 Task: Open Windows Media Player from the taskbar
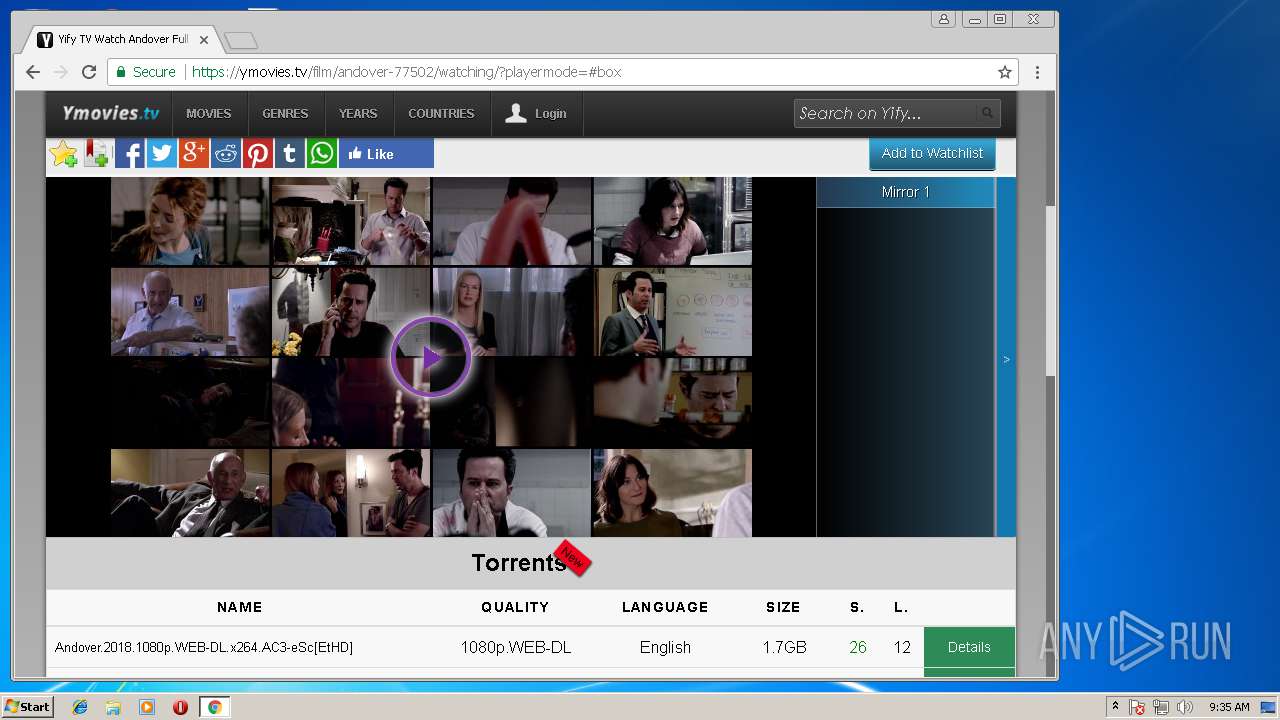(x=147, y=707)
